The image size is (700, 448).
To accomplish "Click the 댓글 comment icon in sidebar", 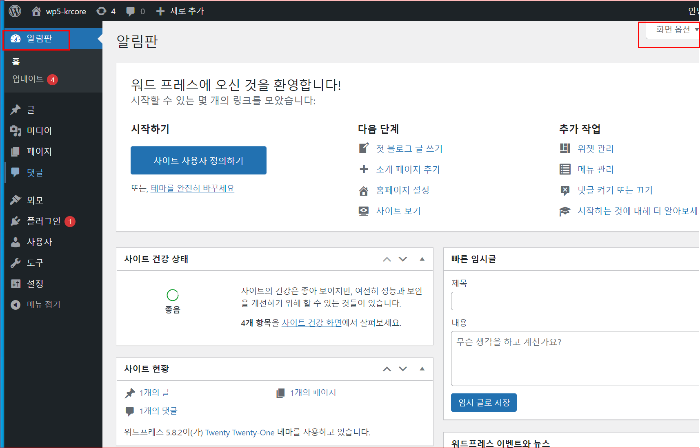I will click(x=16, y=172).
